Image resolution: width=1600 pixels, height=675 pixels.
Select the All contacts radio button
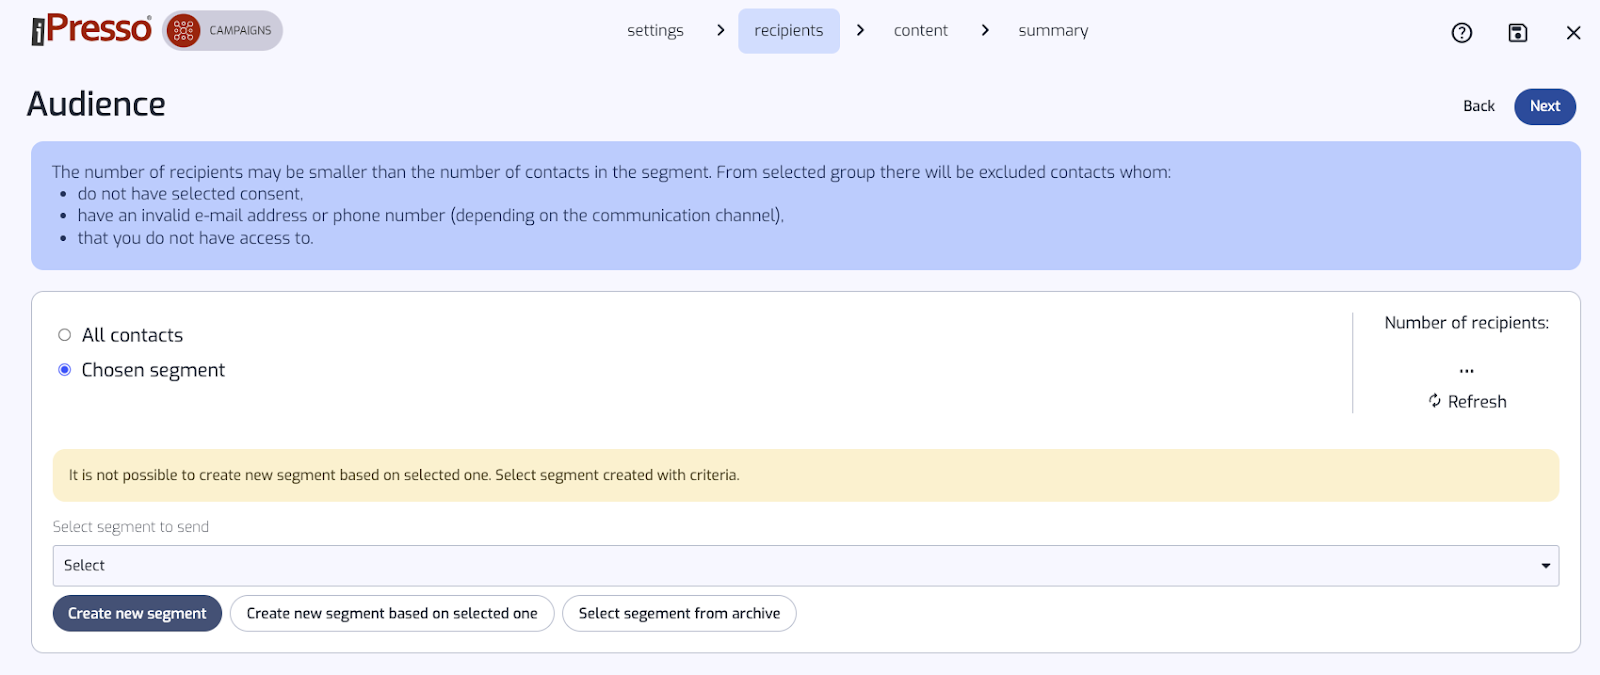click(65, 335)
